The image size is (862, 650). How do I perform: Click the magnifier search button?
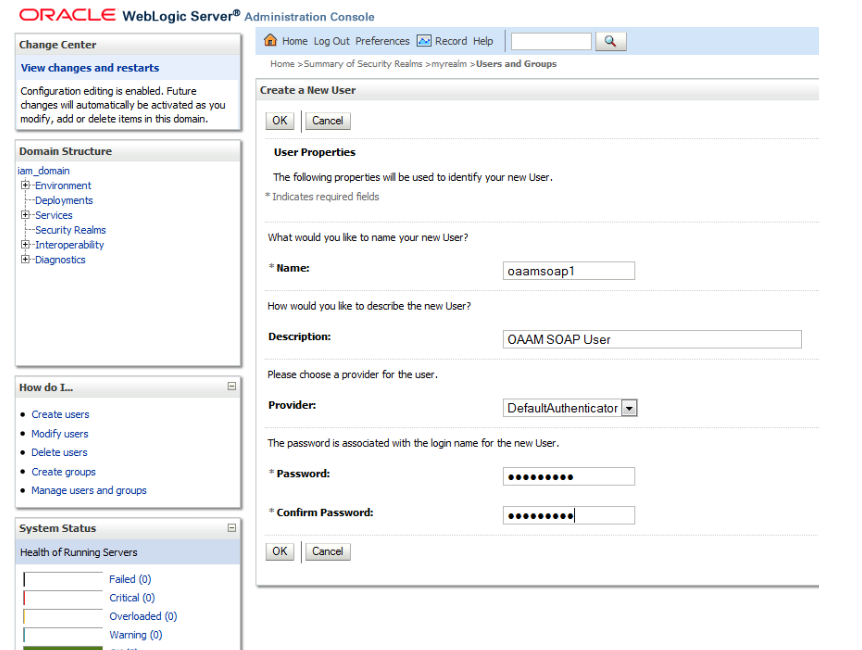point(610,41)
